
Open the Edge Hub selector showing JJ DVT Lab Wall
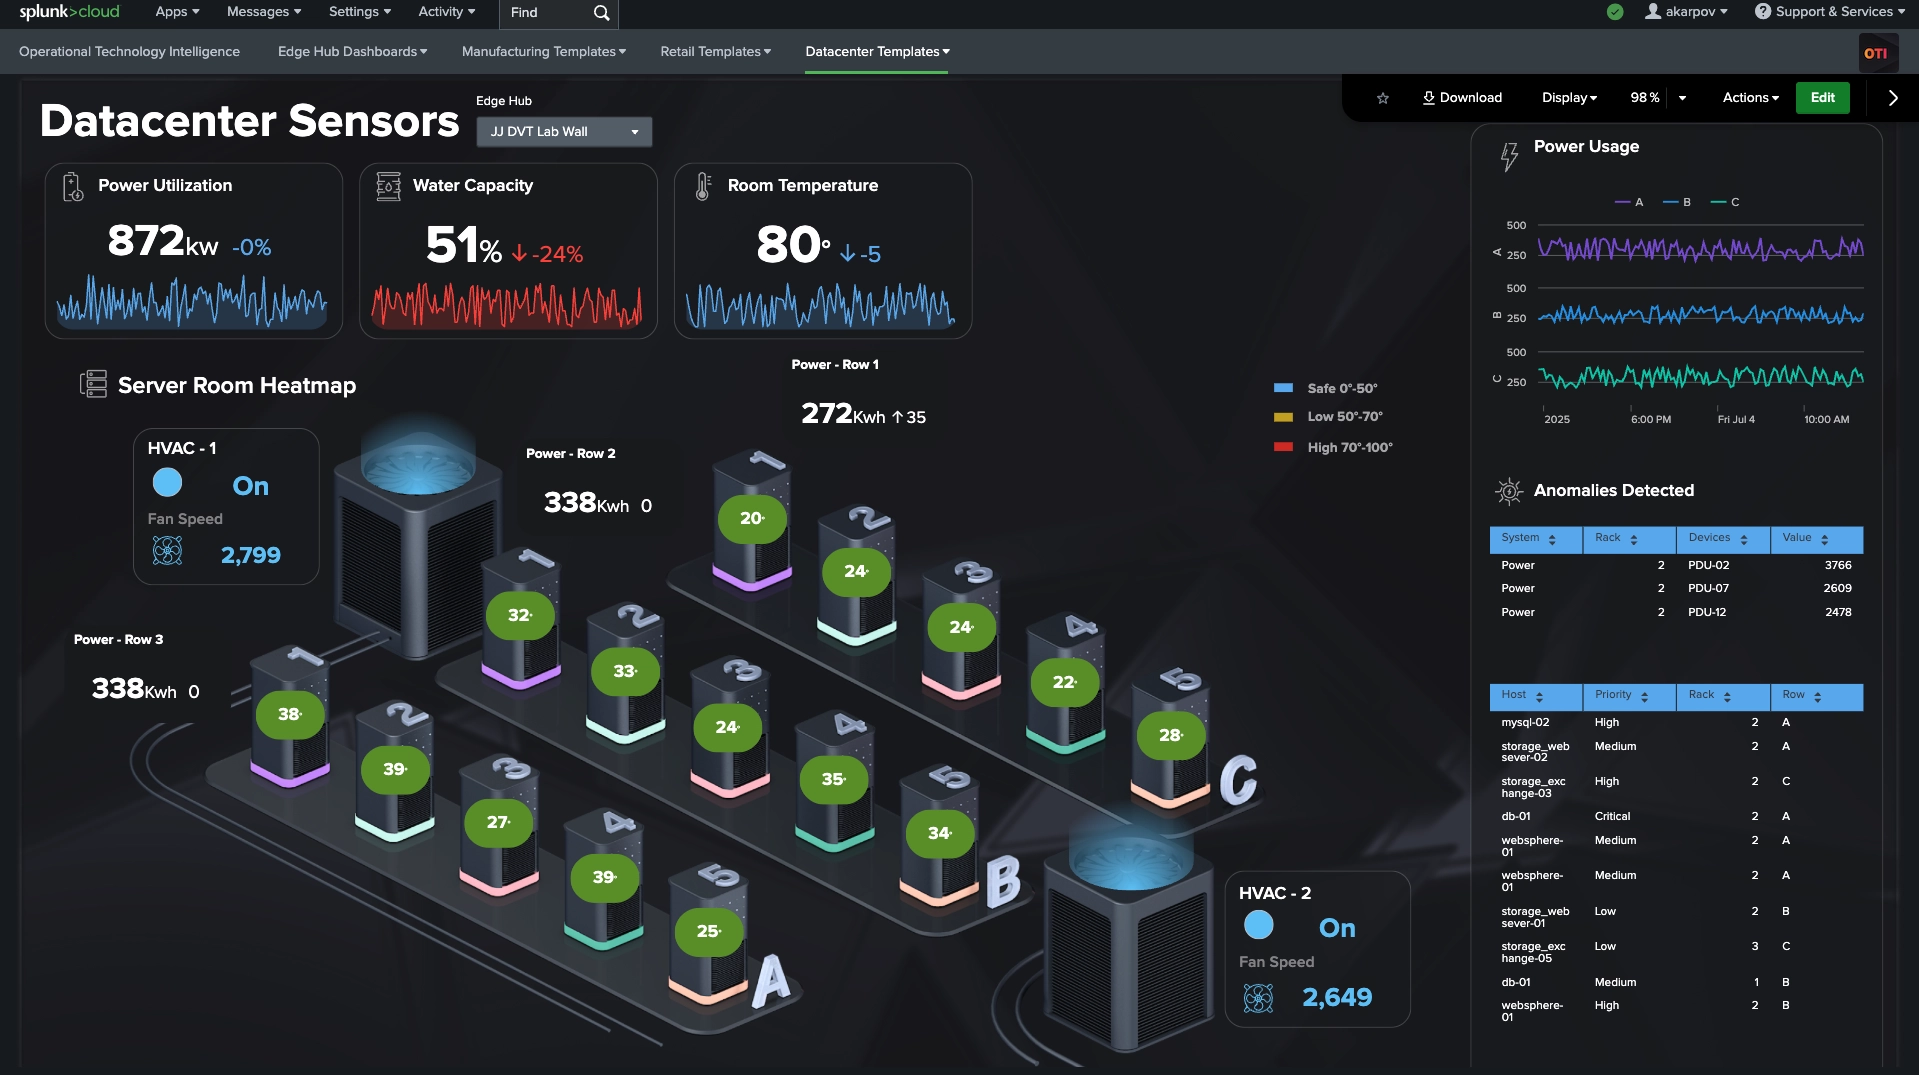(563, 131)
